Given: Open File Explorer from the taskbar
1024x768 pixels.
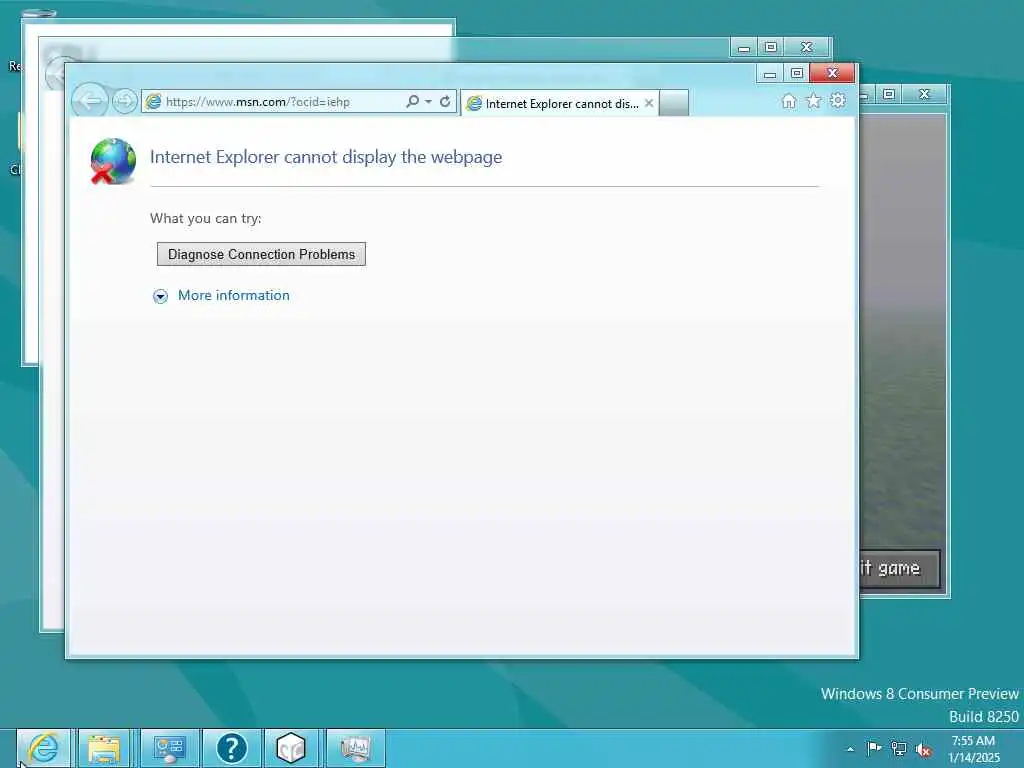Looking at the screenshot, I should (x=104, y=748).
